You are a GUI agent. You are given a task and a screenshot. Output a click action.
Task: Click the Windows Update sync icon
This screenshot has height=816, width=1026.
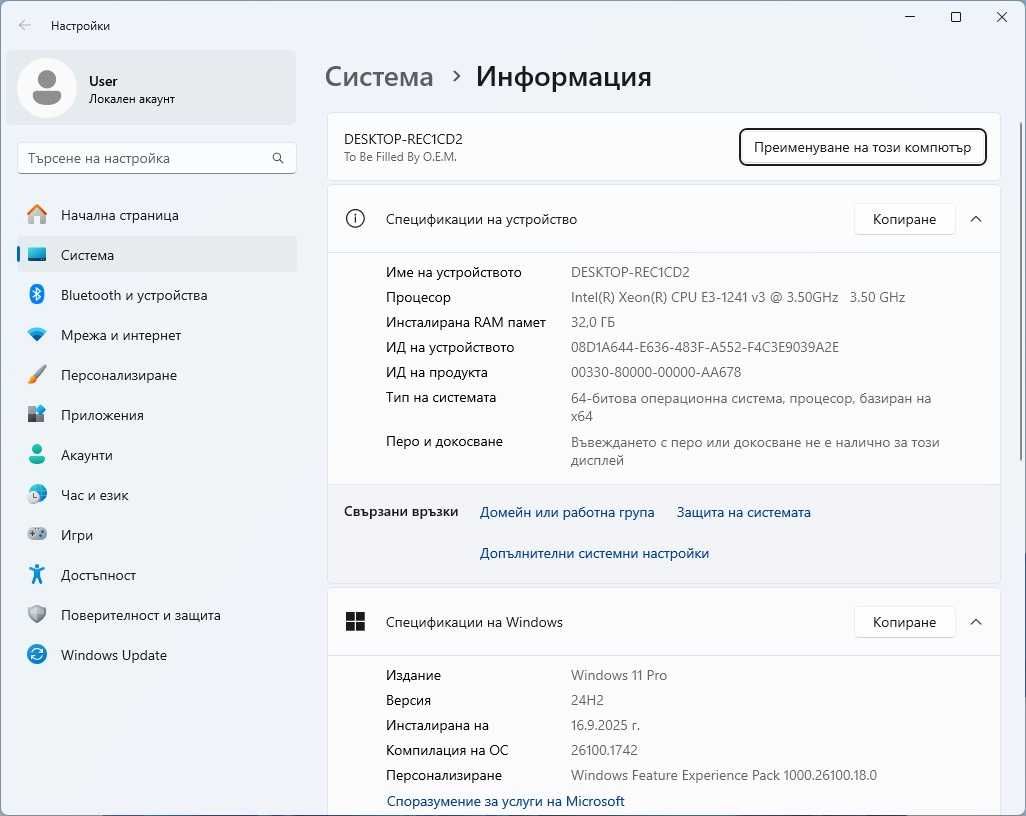point(37,654)
